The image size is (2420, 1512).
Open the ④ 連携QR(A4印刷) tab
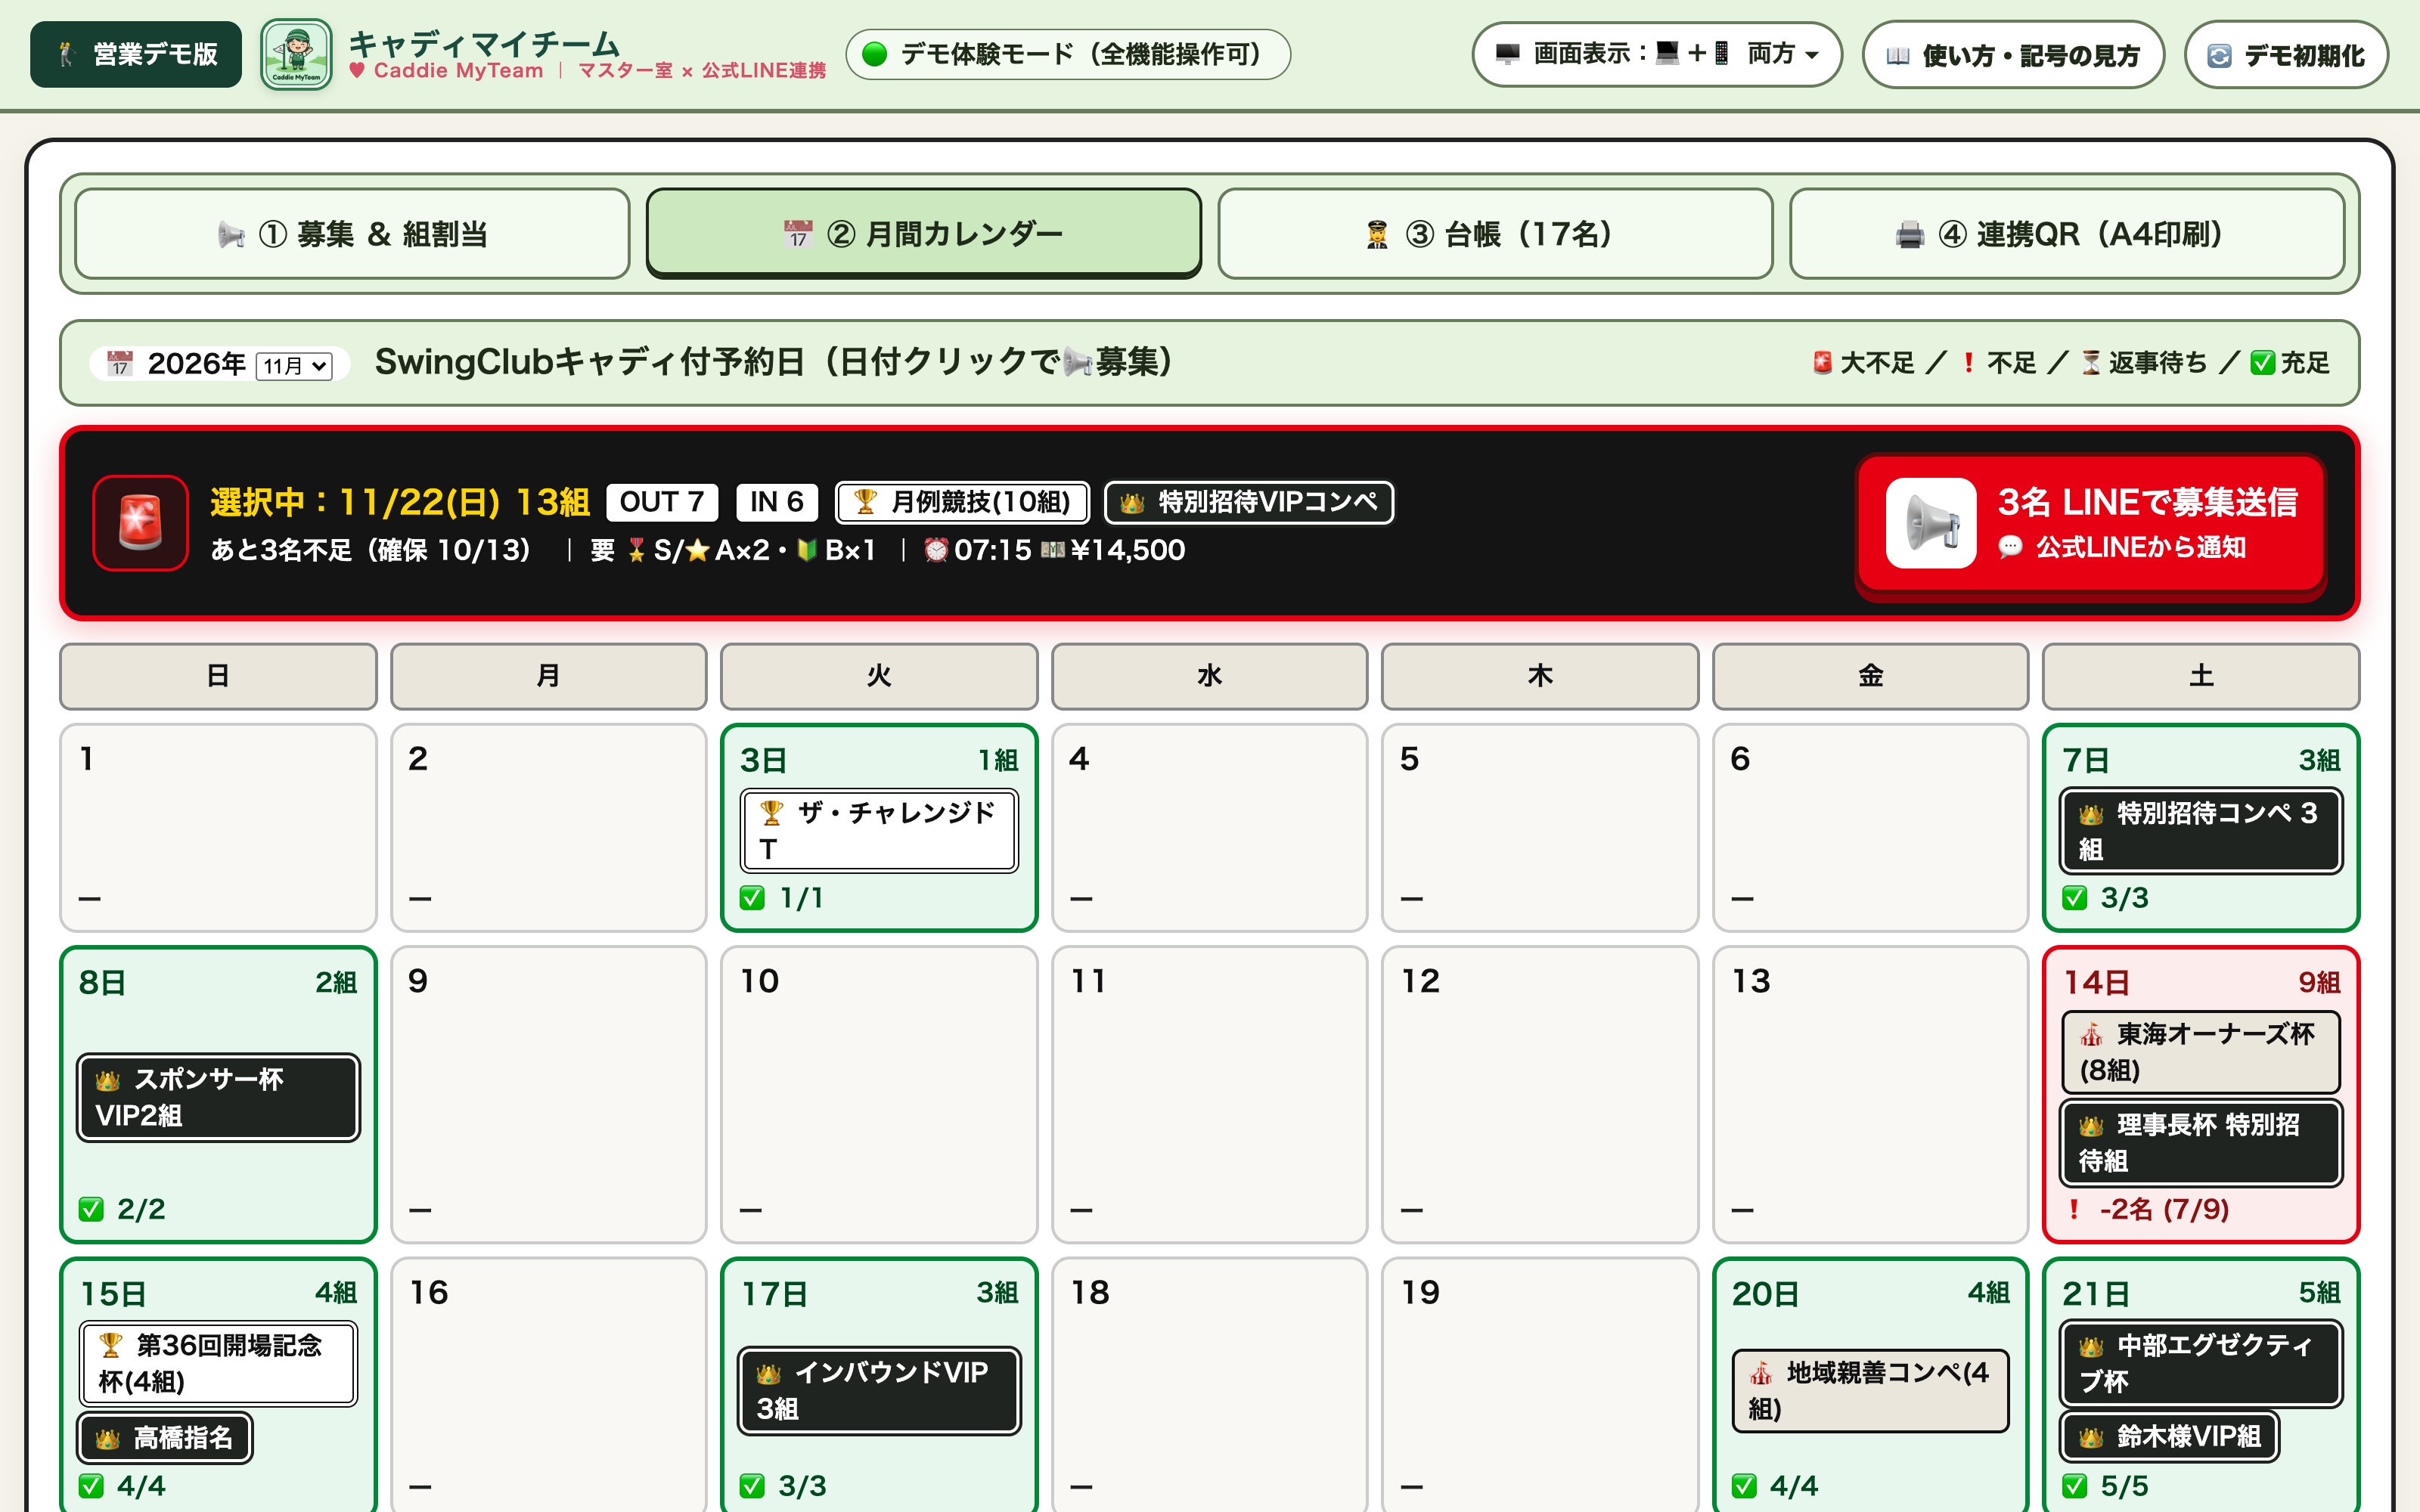pyautogui.click(x=2067, y=234)
